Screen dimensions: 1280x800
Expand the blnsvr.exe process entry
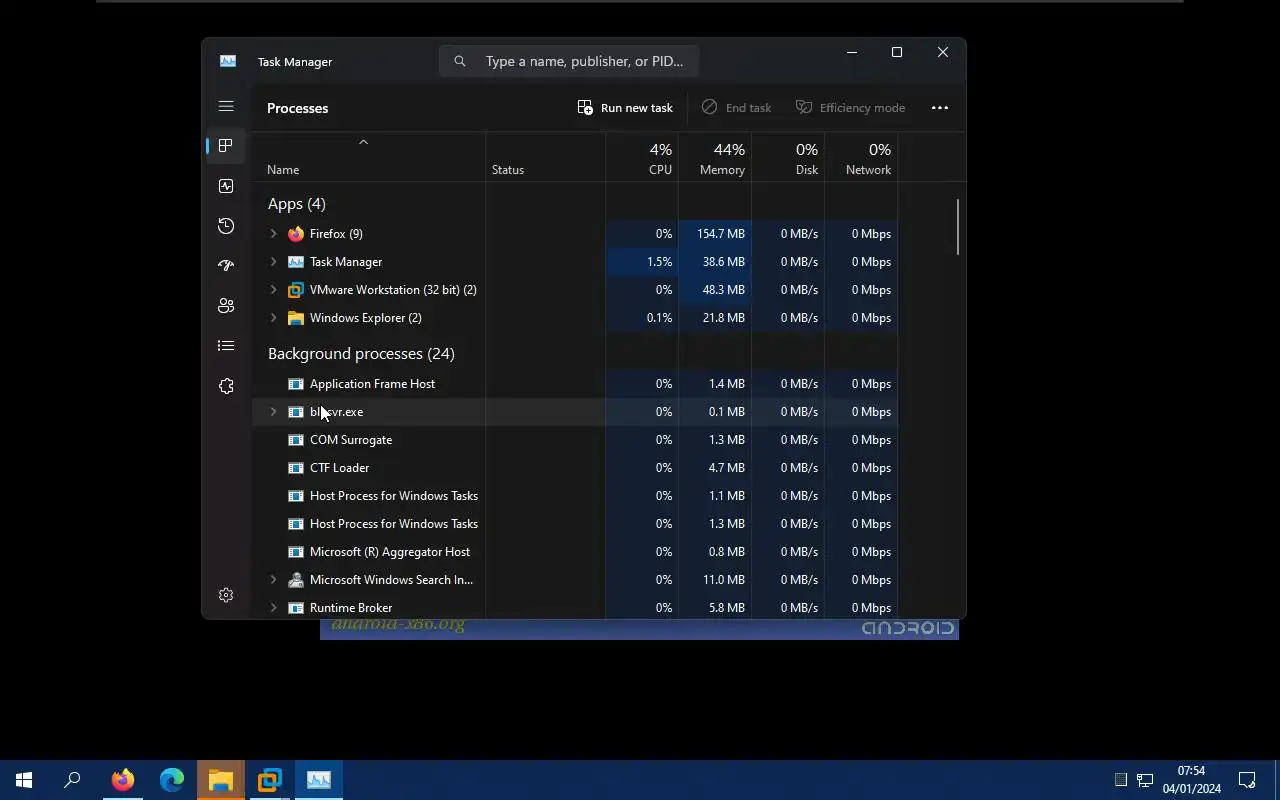pos(273,412)
